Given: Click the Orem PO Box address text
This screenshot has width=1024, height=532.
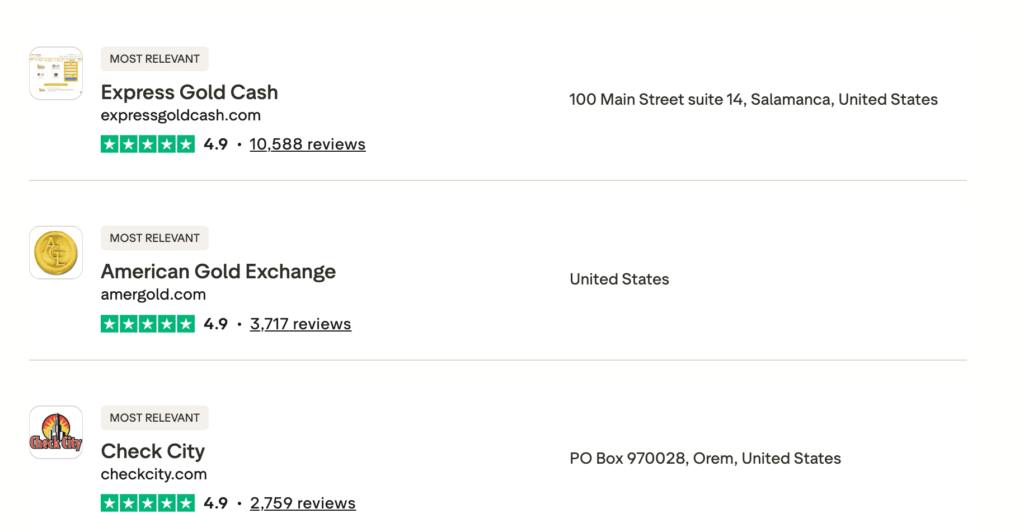Looking at the screenshot, I should click(x=705, y=459).
